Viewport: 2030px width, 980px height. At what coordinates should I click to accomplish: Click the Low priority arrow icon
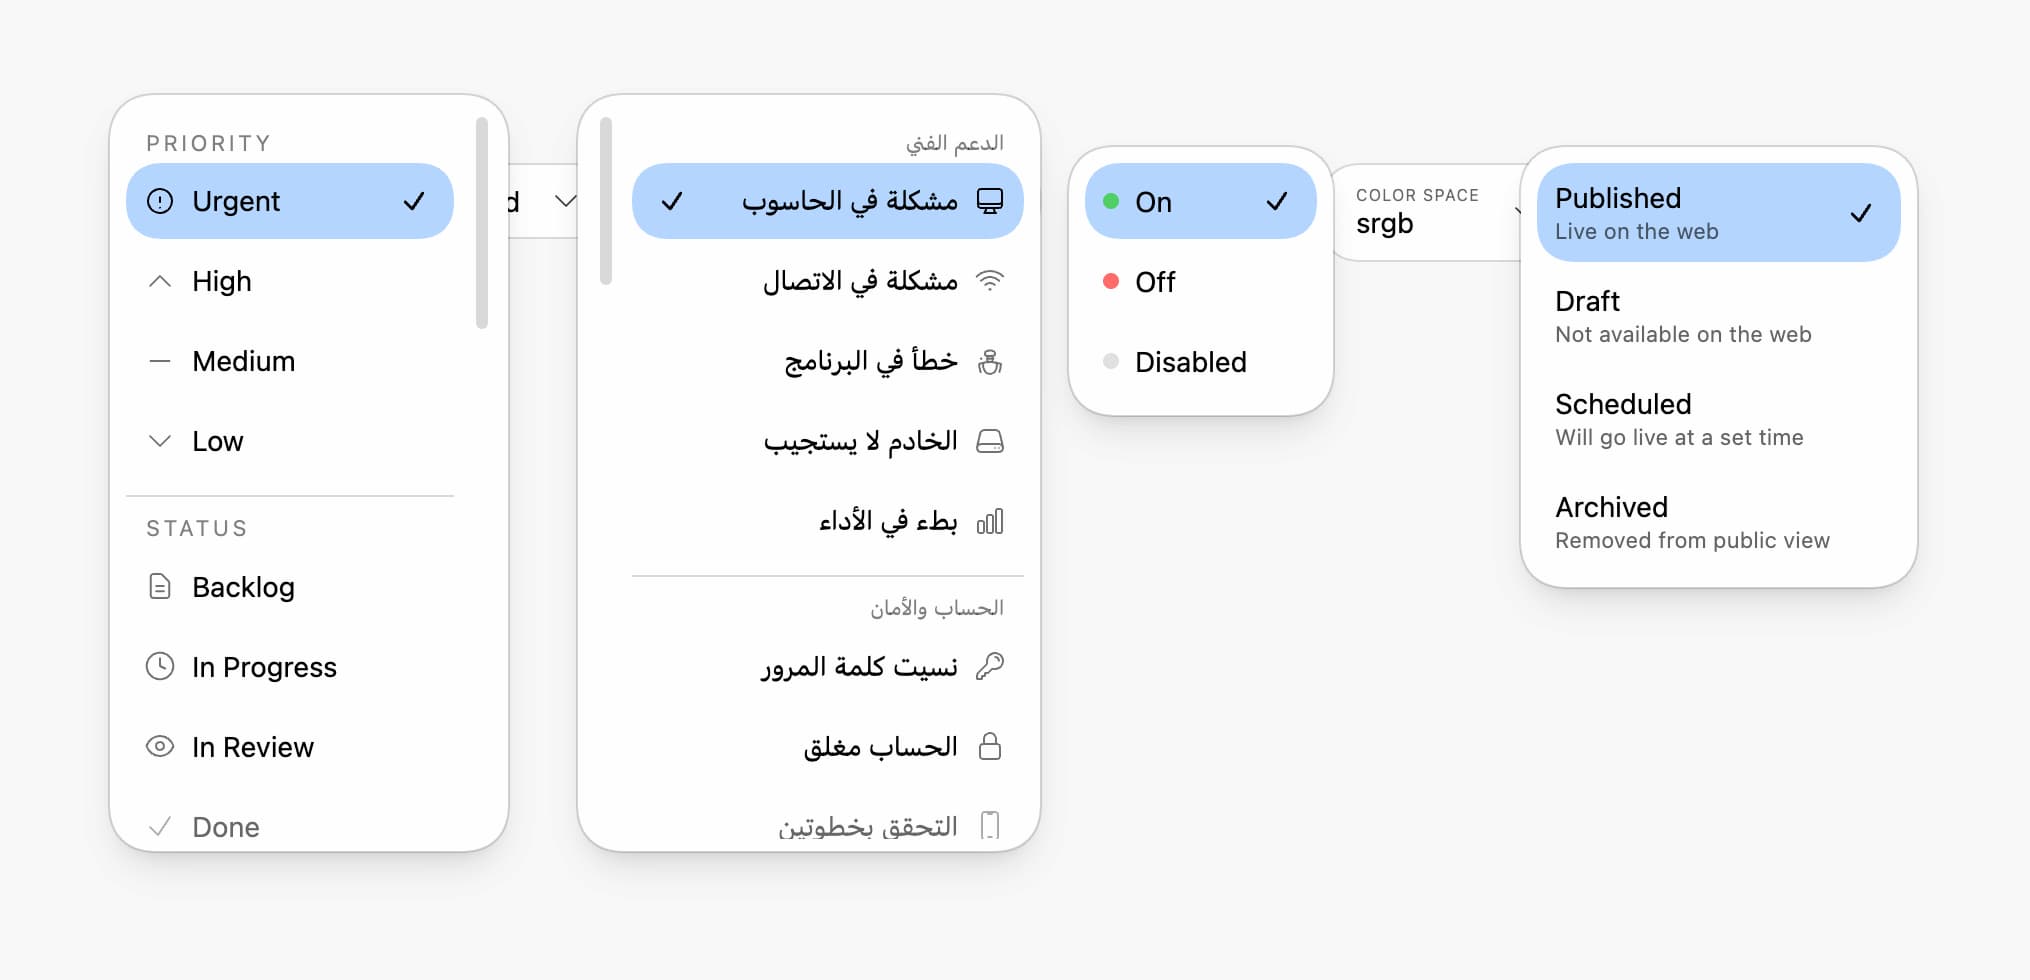160,441
